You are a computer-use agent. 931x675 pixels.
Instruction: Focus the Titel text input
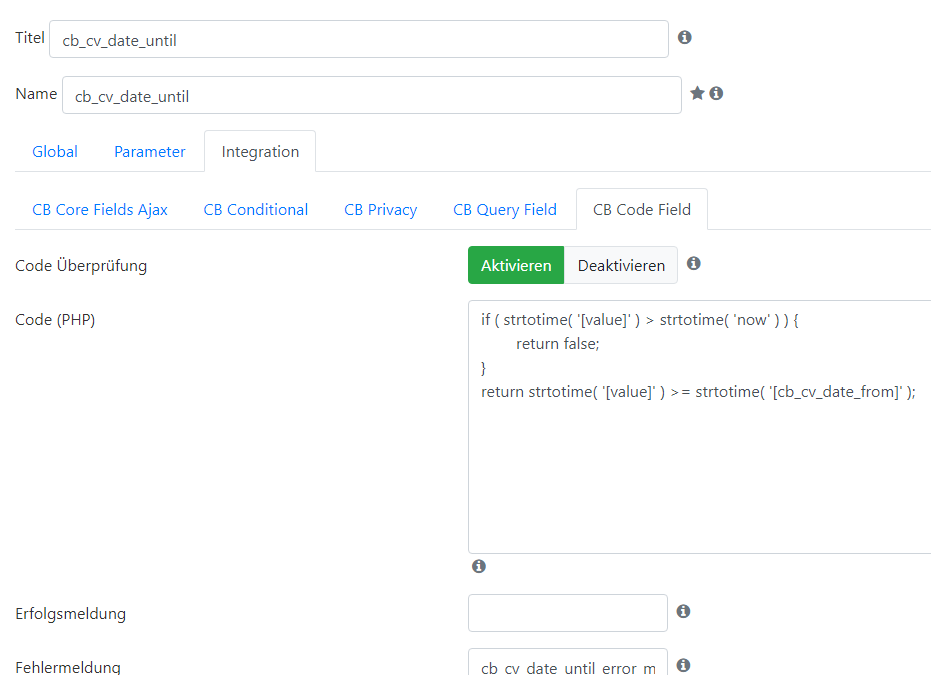[359, 39]
